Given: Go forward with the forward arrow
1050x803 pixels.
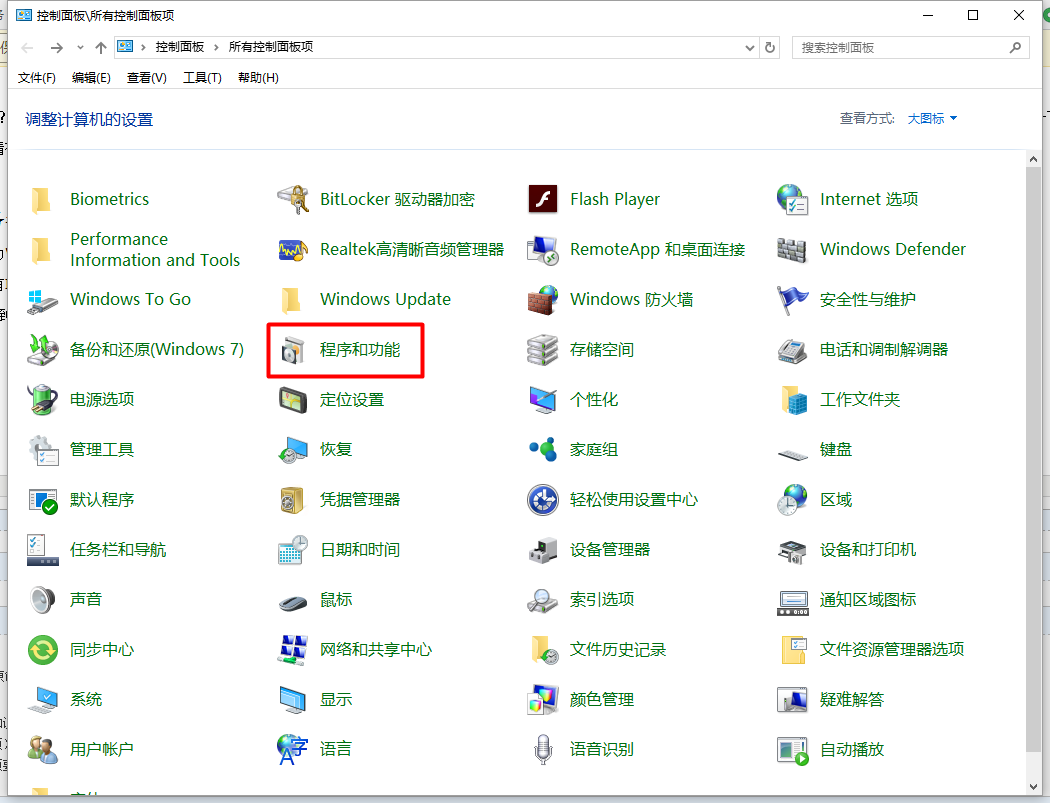Looking at the screenshot, I should point(57,48).
